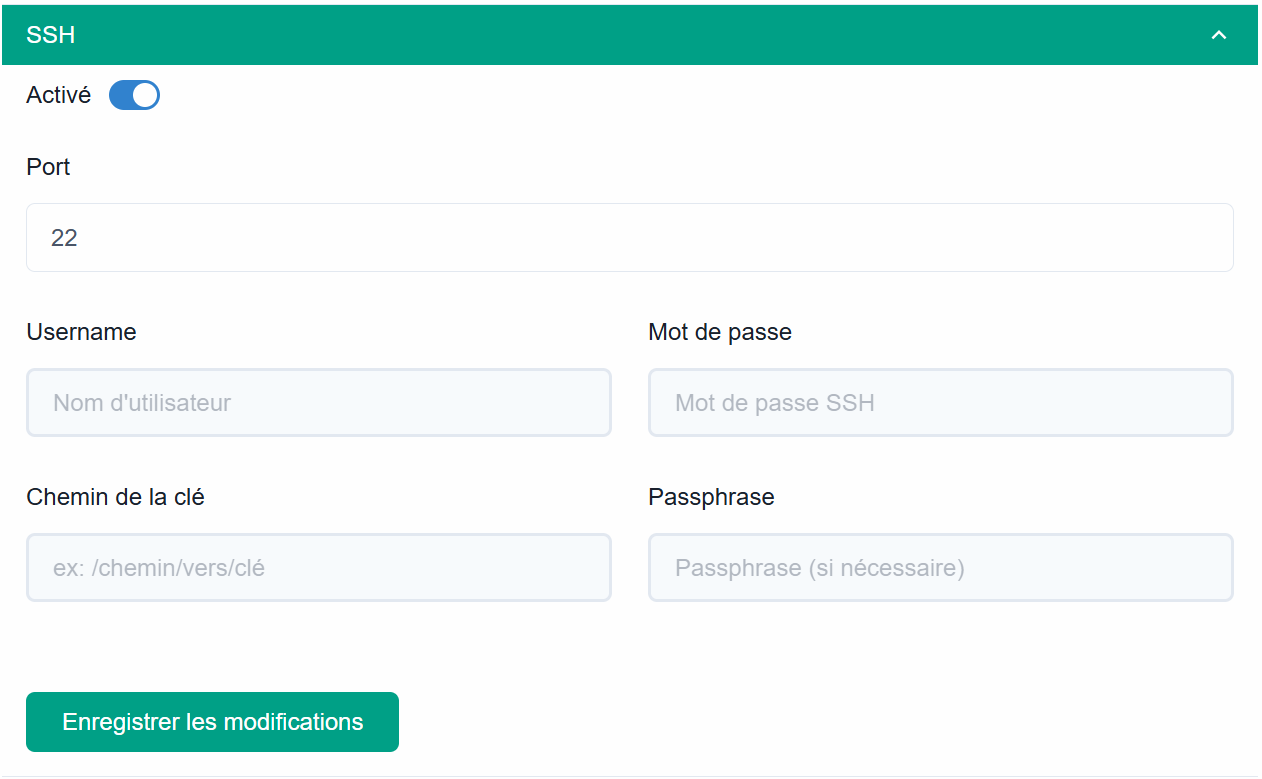Image resolution: width=1262 pixels, height=779 pixels.
Task: Save changes with the green button
Action: [212, 722]
